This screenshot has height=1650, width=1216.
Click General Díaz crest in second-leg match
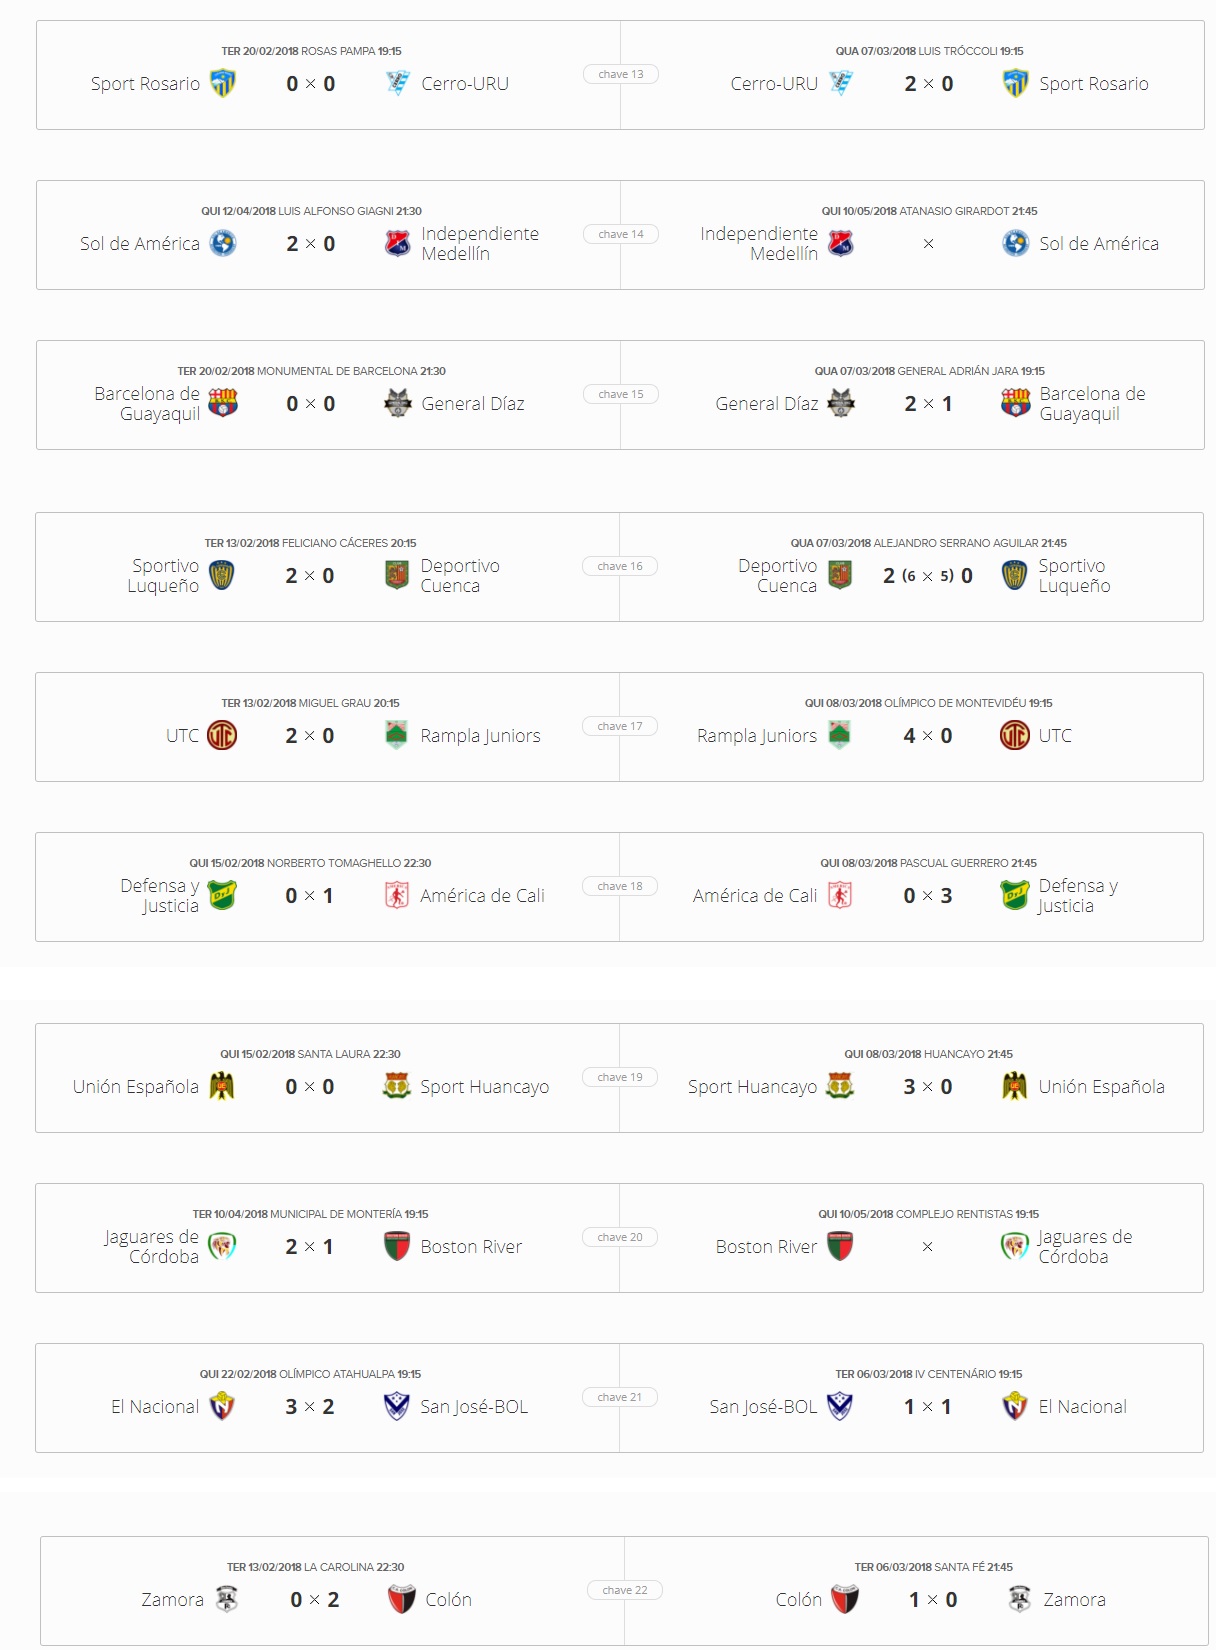click(840, 404)
